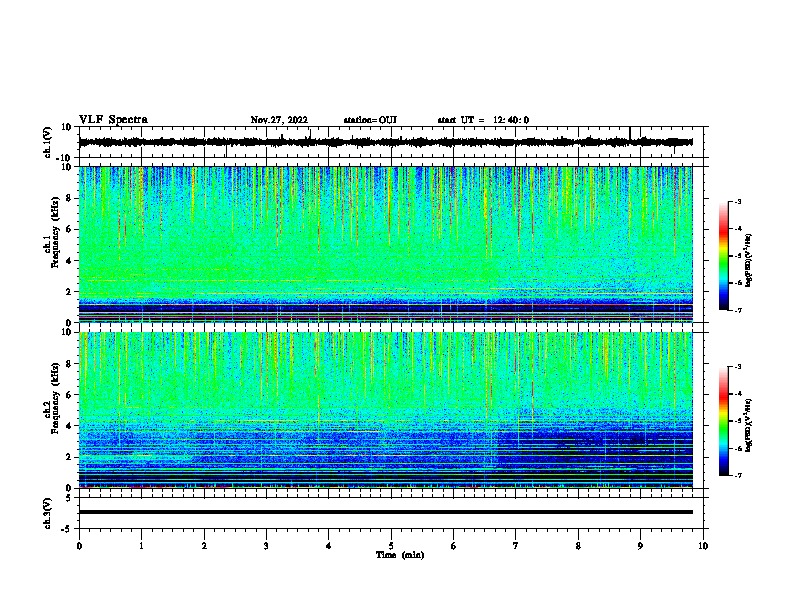792x612 pixels.
Task: Select the date "Nov.27, 2022" in header
Action: pos(279,120)
